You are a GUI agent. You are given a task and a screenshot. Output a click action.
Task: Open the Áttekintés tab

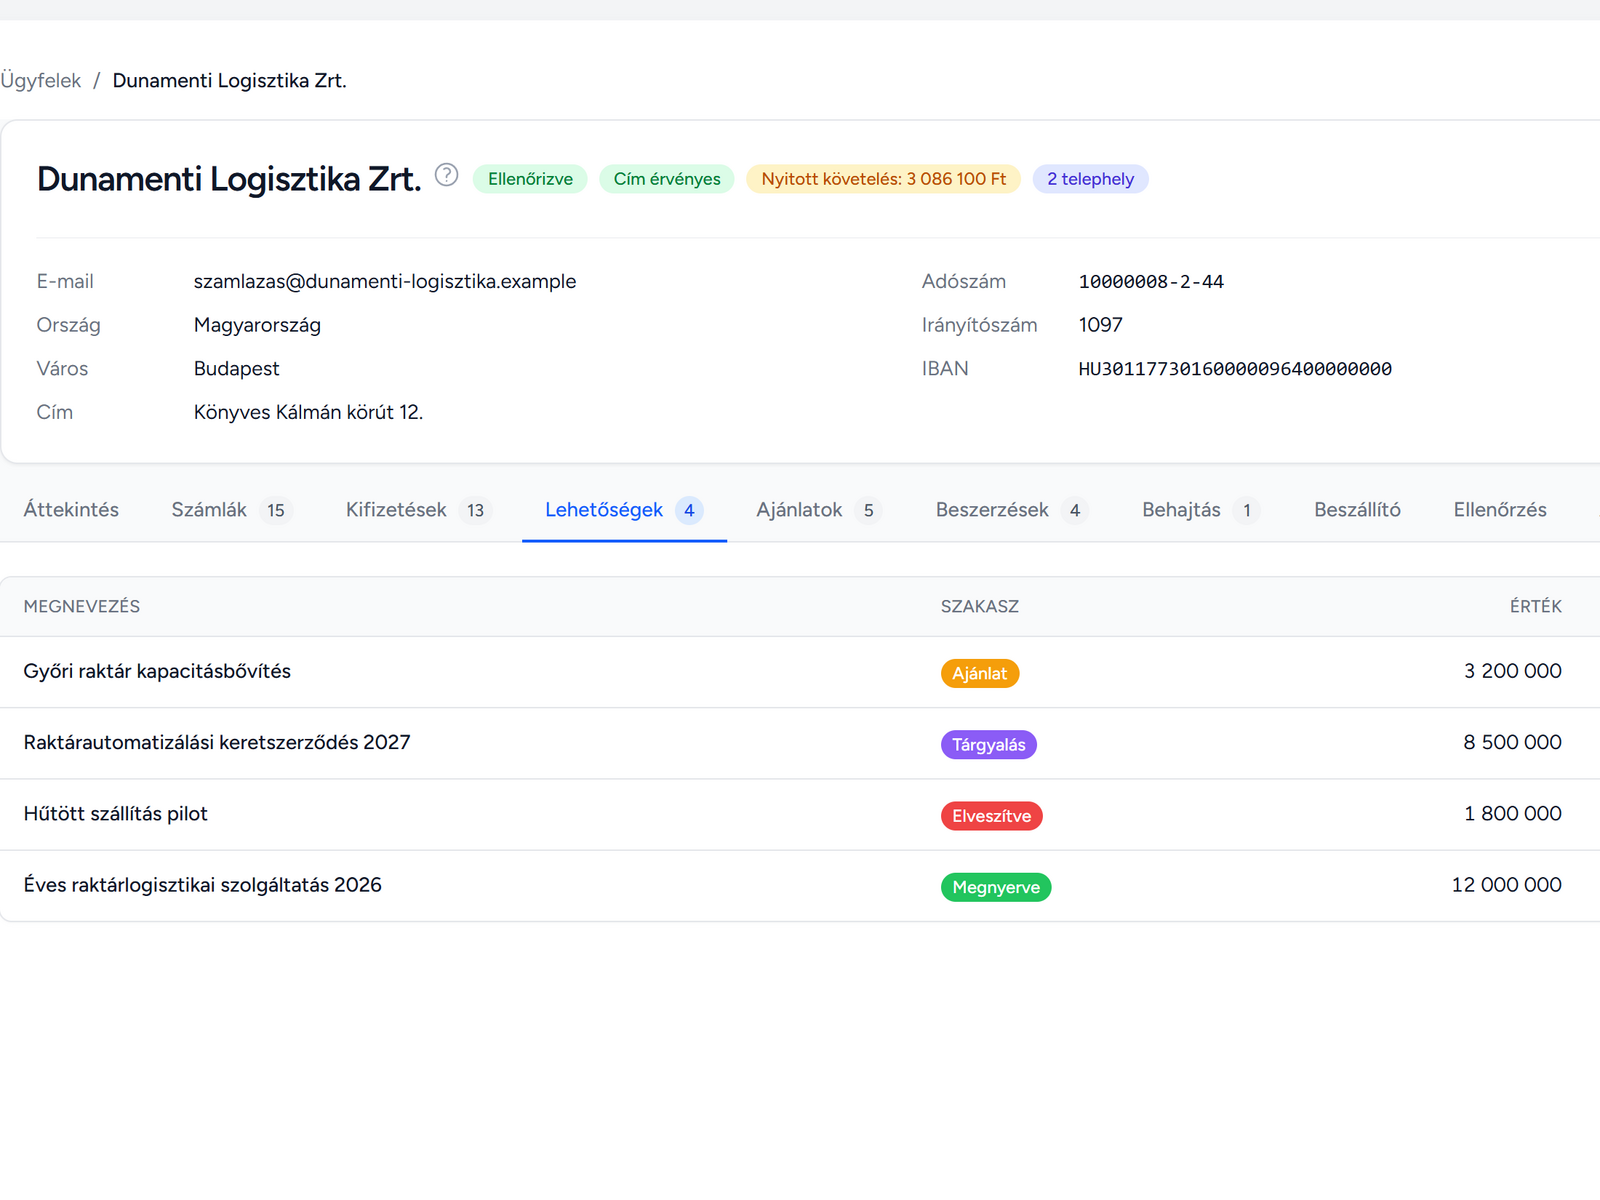coord(71,510)
